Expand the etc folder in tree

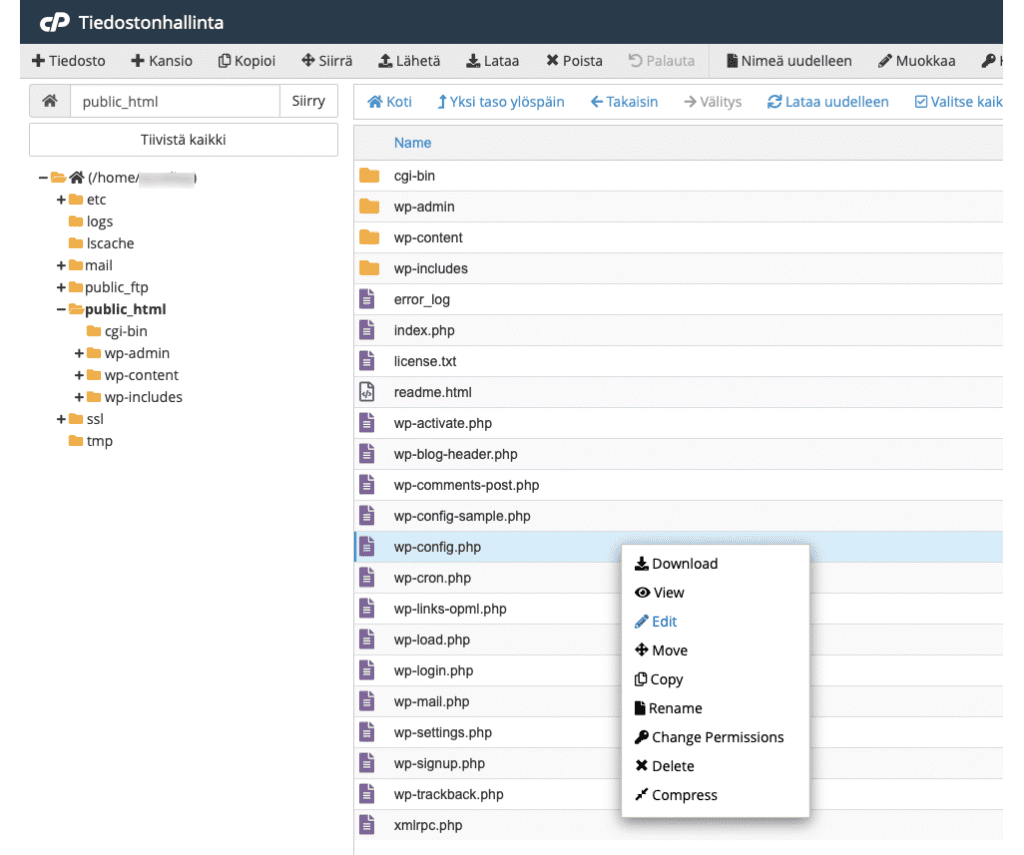tap(62, 200)
